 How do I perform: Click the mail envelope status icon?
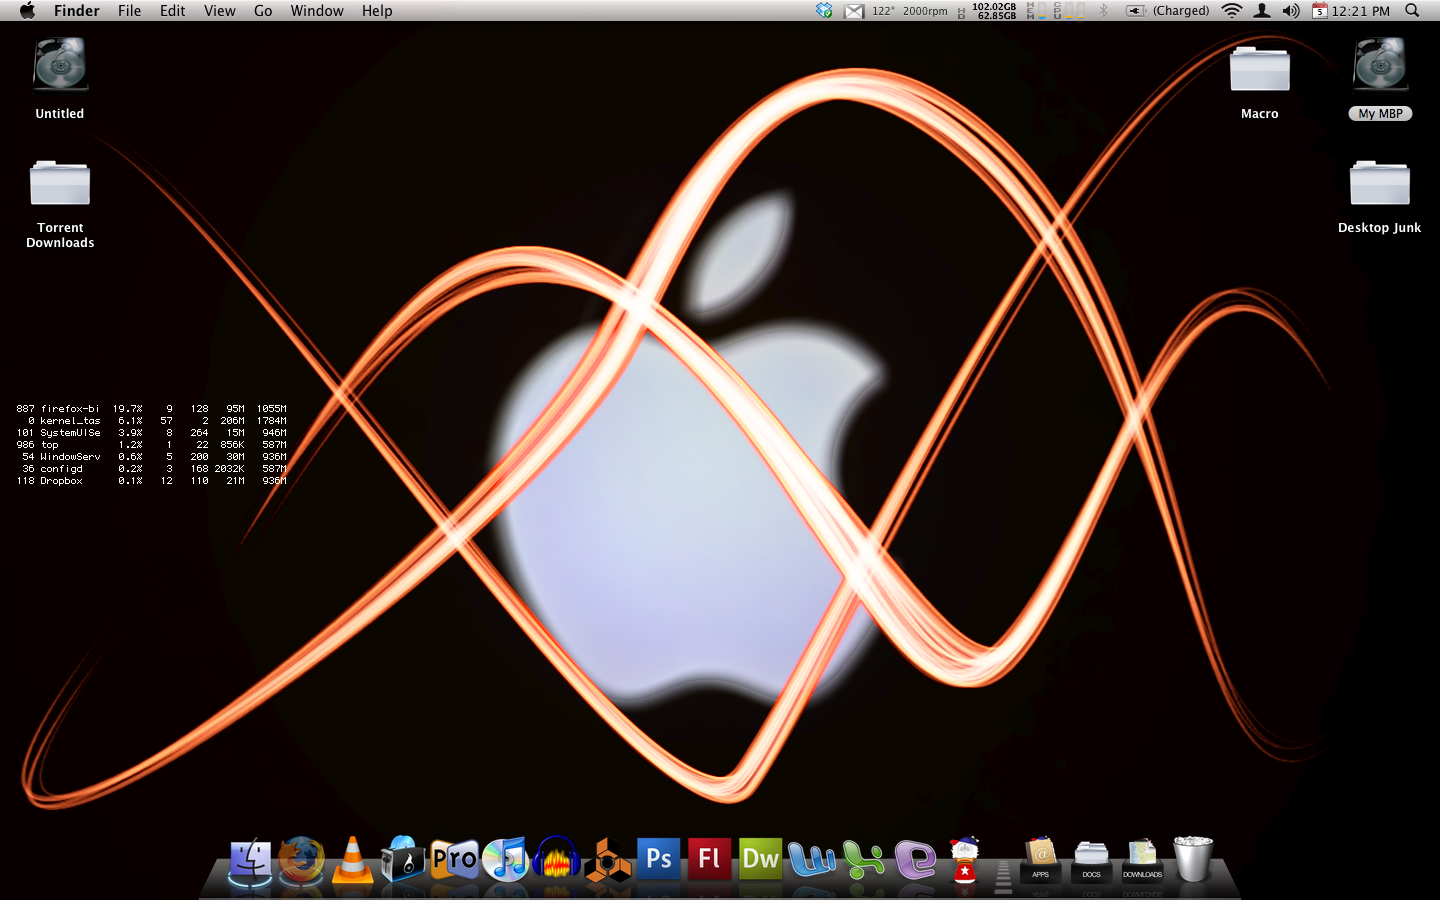854,11
